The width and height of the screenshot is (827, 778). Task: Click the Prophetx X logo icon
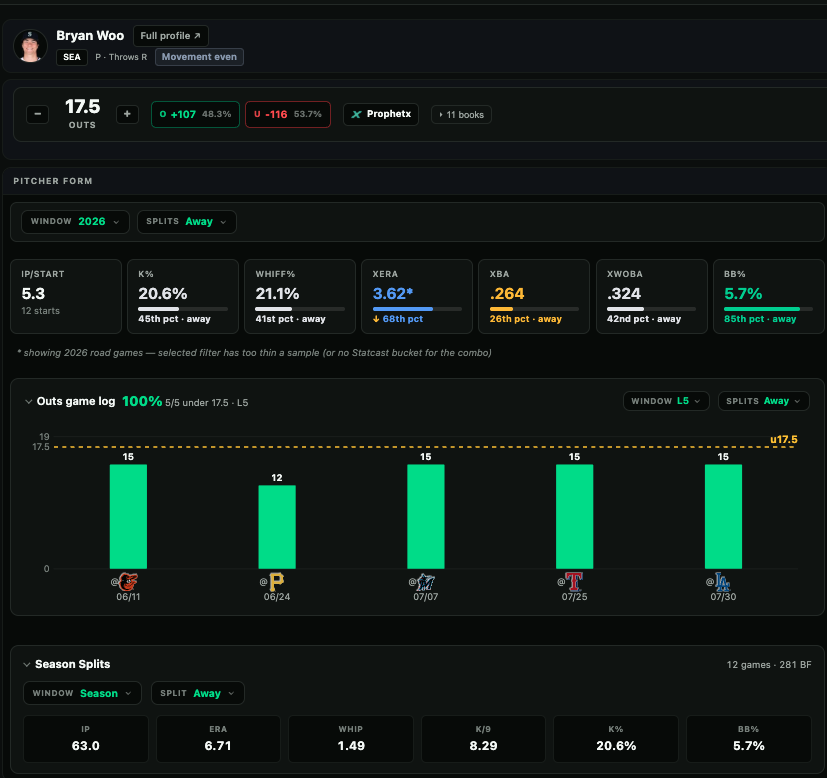pos(357,114)
